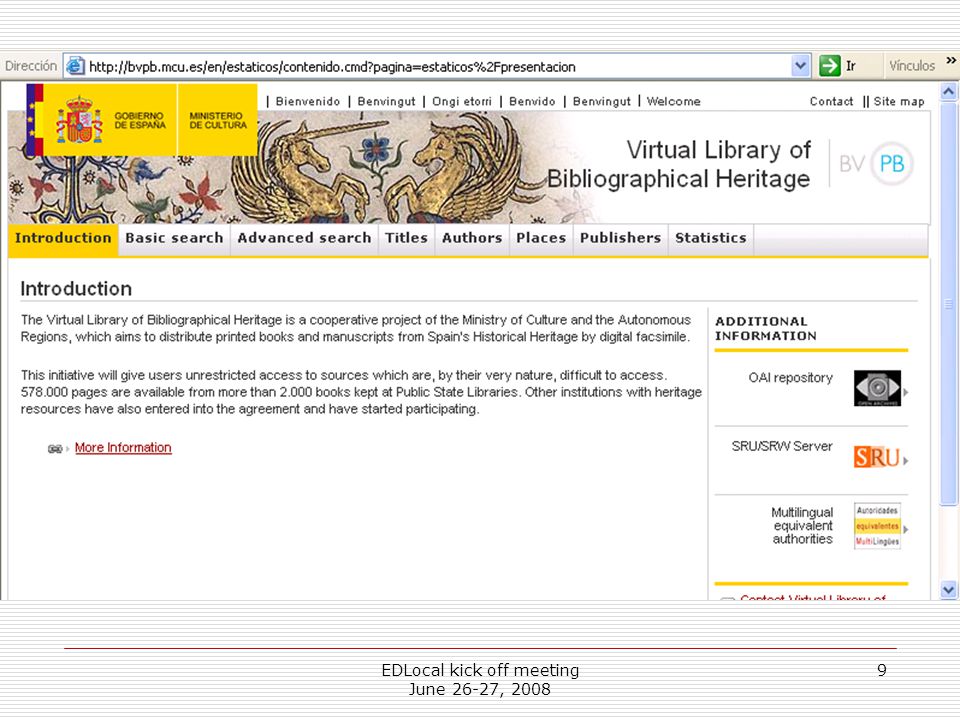Click the ADDITIONAL INFORMATION sidebar heading
This screenshot has width=960, height=720.
point(765,329)
